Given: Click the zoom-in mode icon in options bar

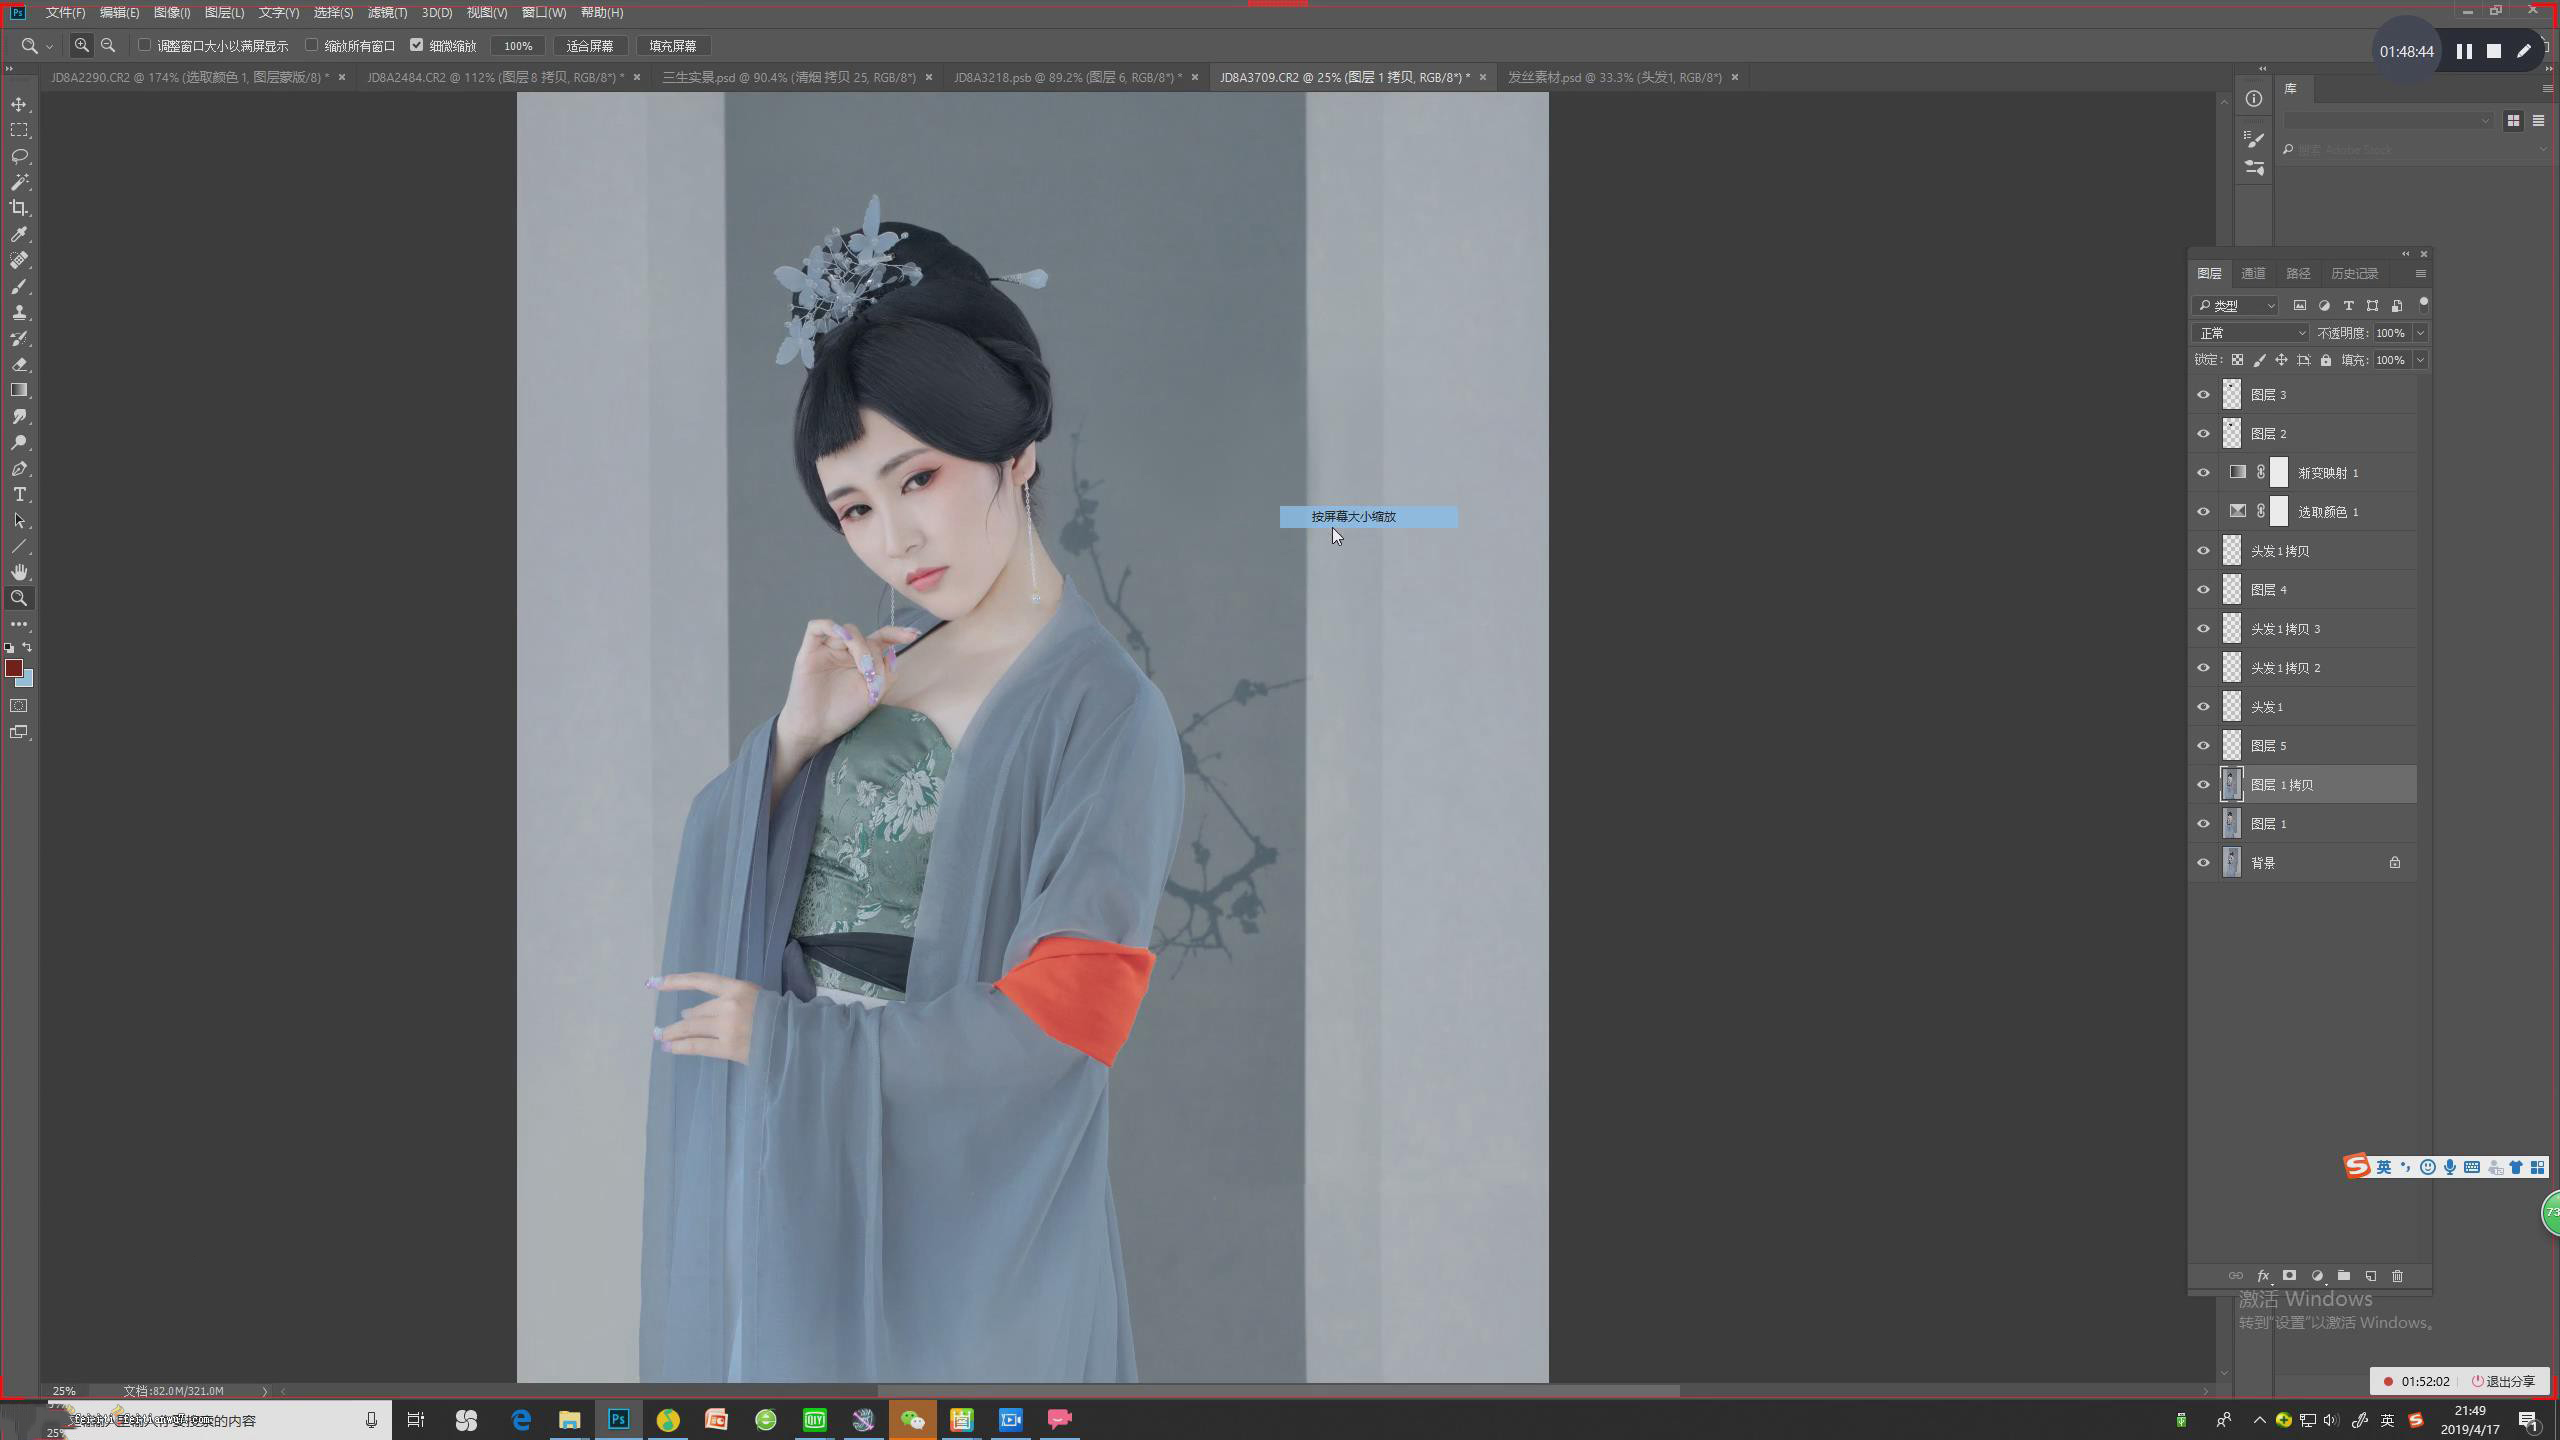Looking at the screenshot, I should point(82,45).
